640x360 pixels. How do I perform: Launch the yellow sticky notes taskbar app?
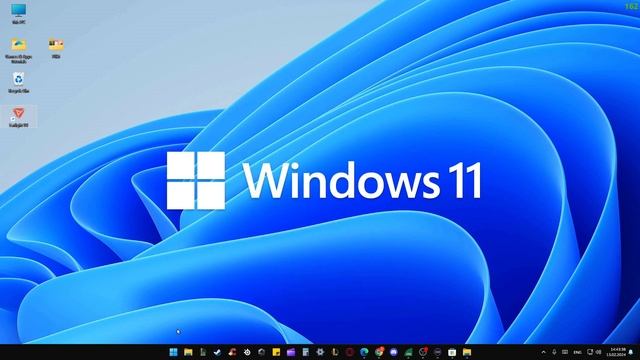(276, 352)
